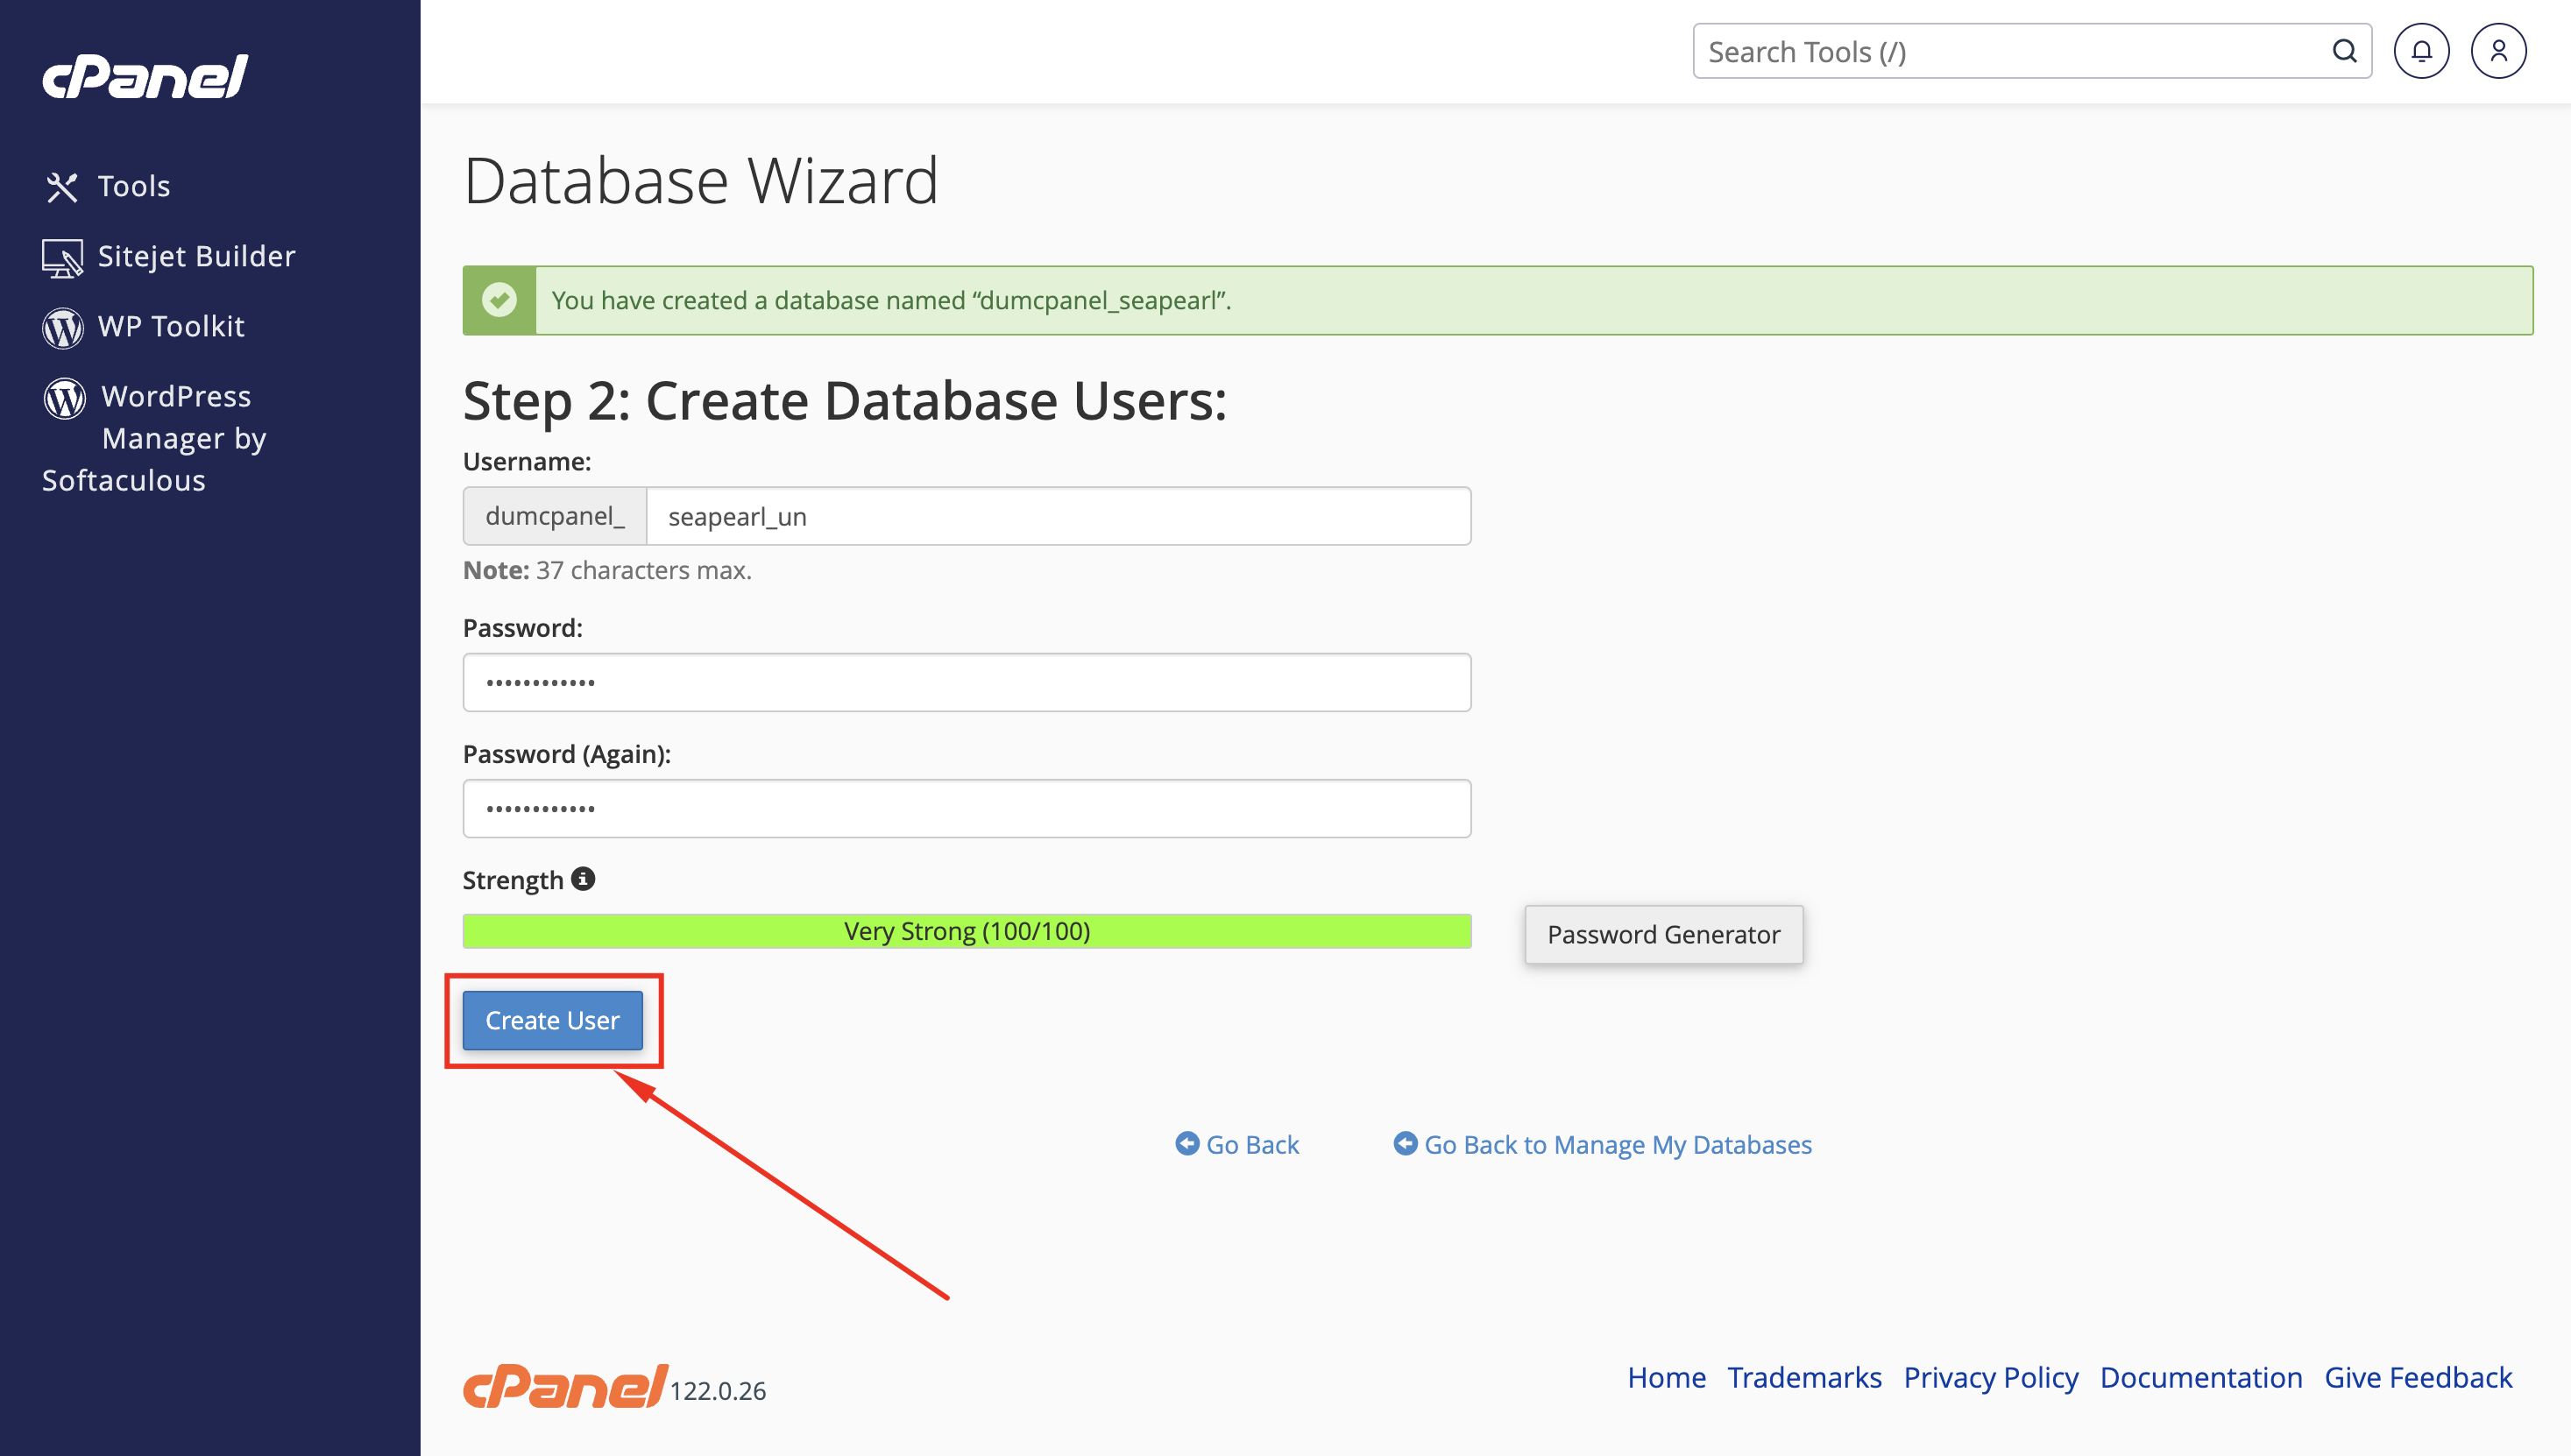Open the notifications bell icon
Screen dimensions: 2571x1456
[2421, 51]
